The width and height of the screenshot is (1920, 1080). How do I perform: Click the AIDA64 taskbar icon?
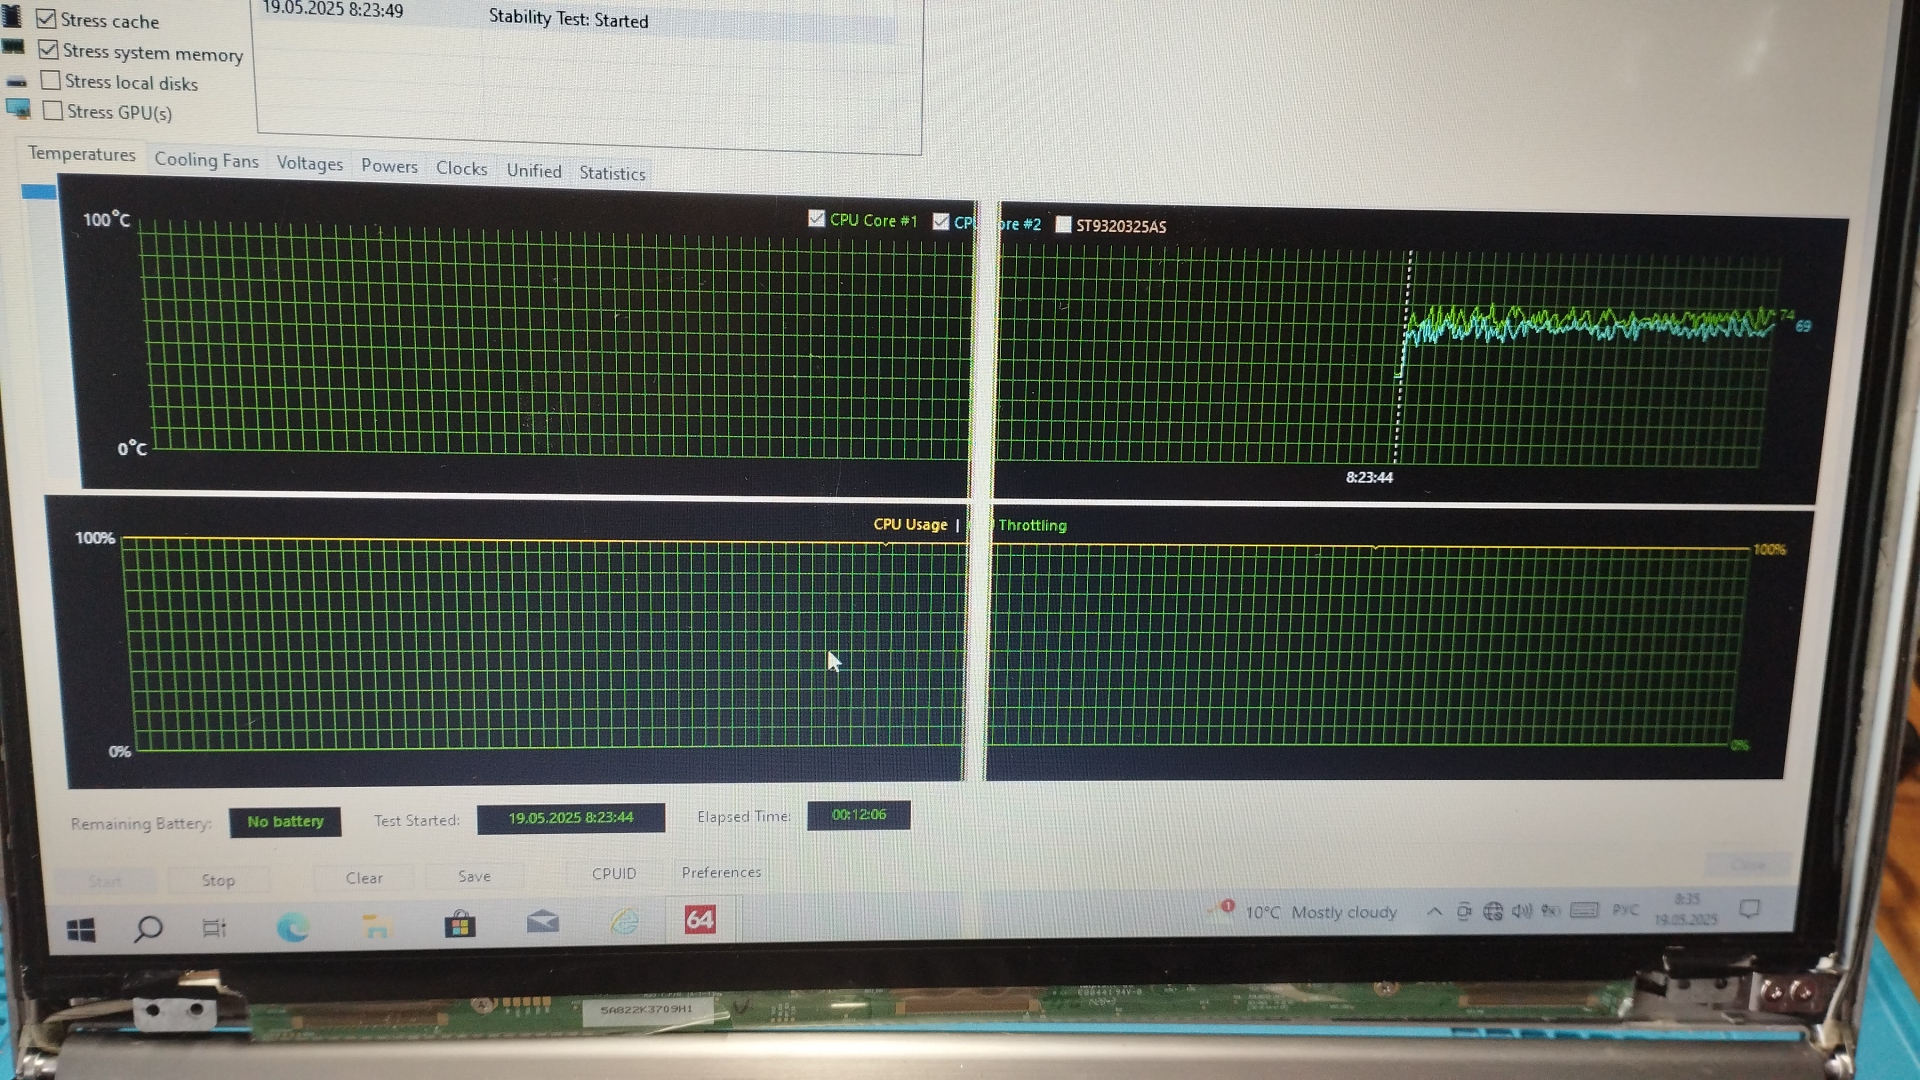point(699,920)
